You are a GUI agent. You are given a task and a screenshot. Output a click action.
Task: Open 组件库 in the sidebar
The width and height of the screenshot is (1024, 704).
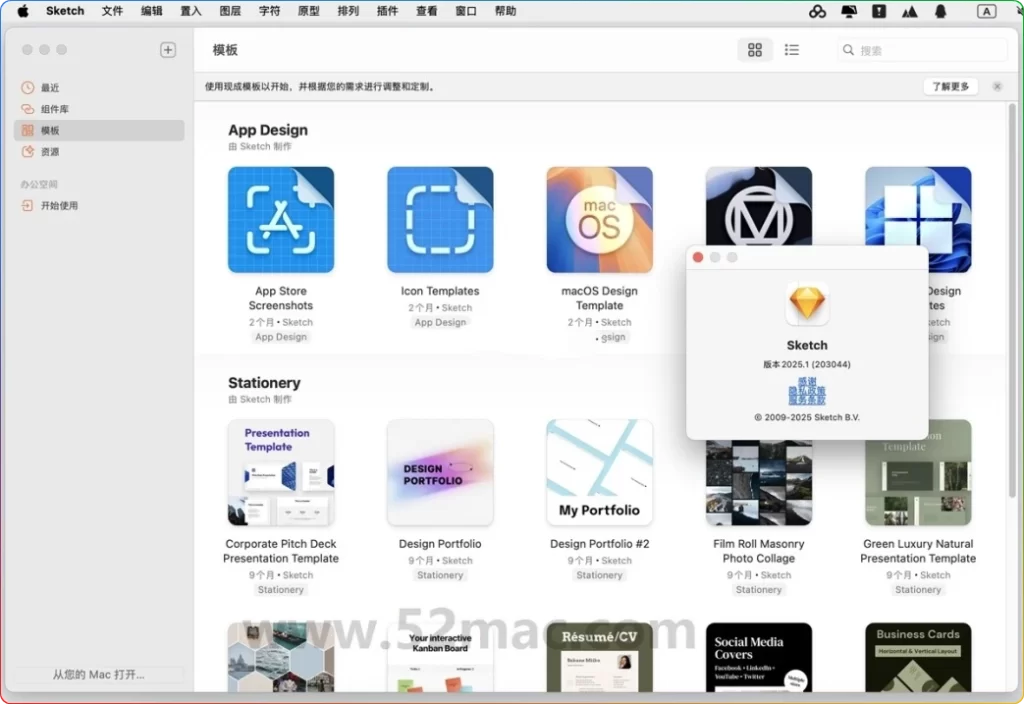[99, 109]
